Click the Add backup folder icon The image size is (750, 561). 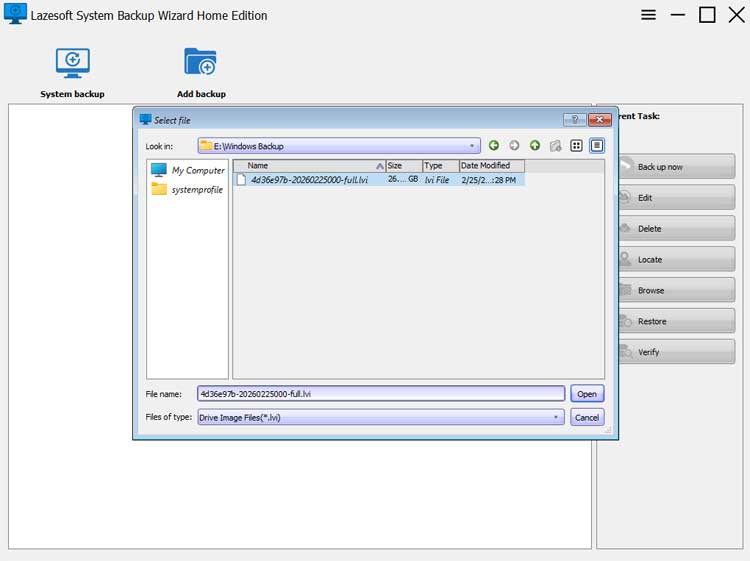(x=200, y=62)
